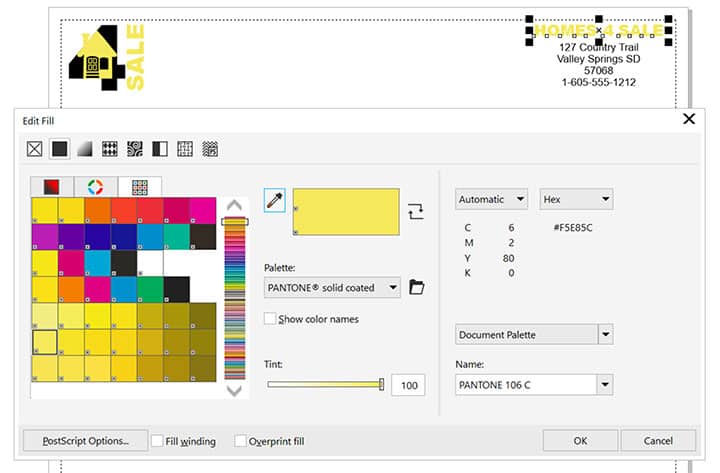Check the Overprint fill option

pos(240,441)
